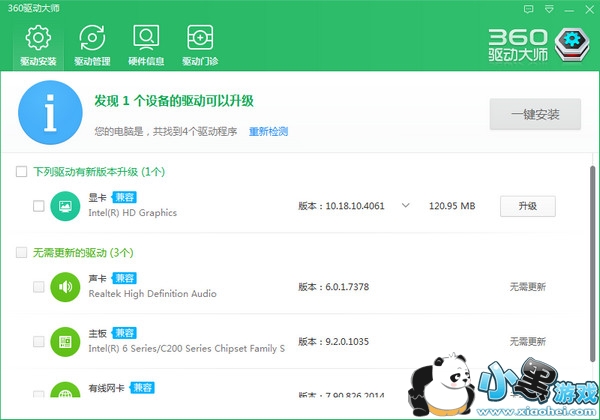Minimize the 360驱动大师 window
This screenshot has width=600, height=420.
pos(569,10)
